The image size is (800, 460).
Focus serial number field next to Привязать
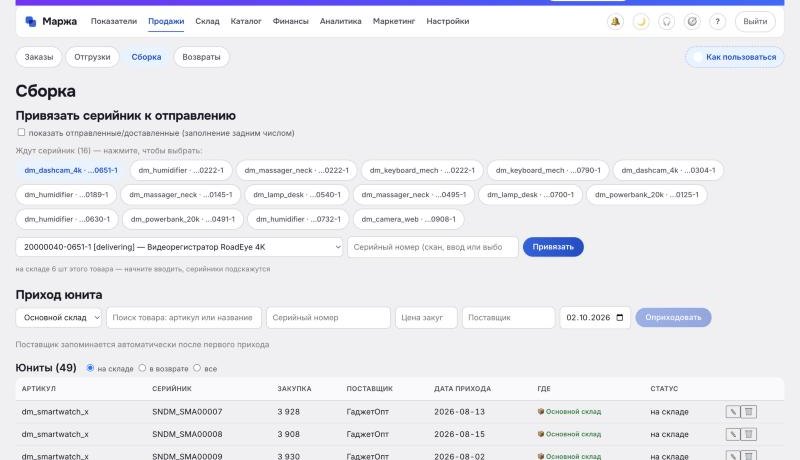433,247
